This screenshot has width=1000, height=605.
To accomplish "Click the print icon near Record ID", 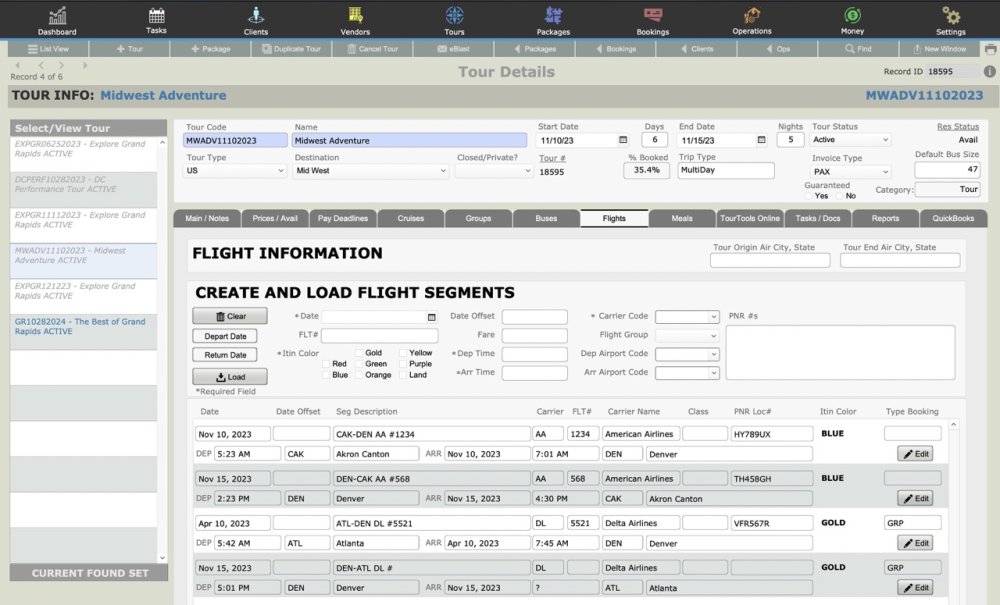I will pos(990,49).
